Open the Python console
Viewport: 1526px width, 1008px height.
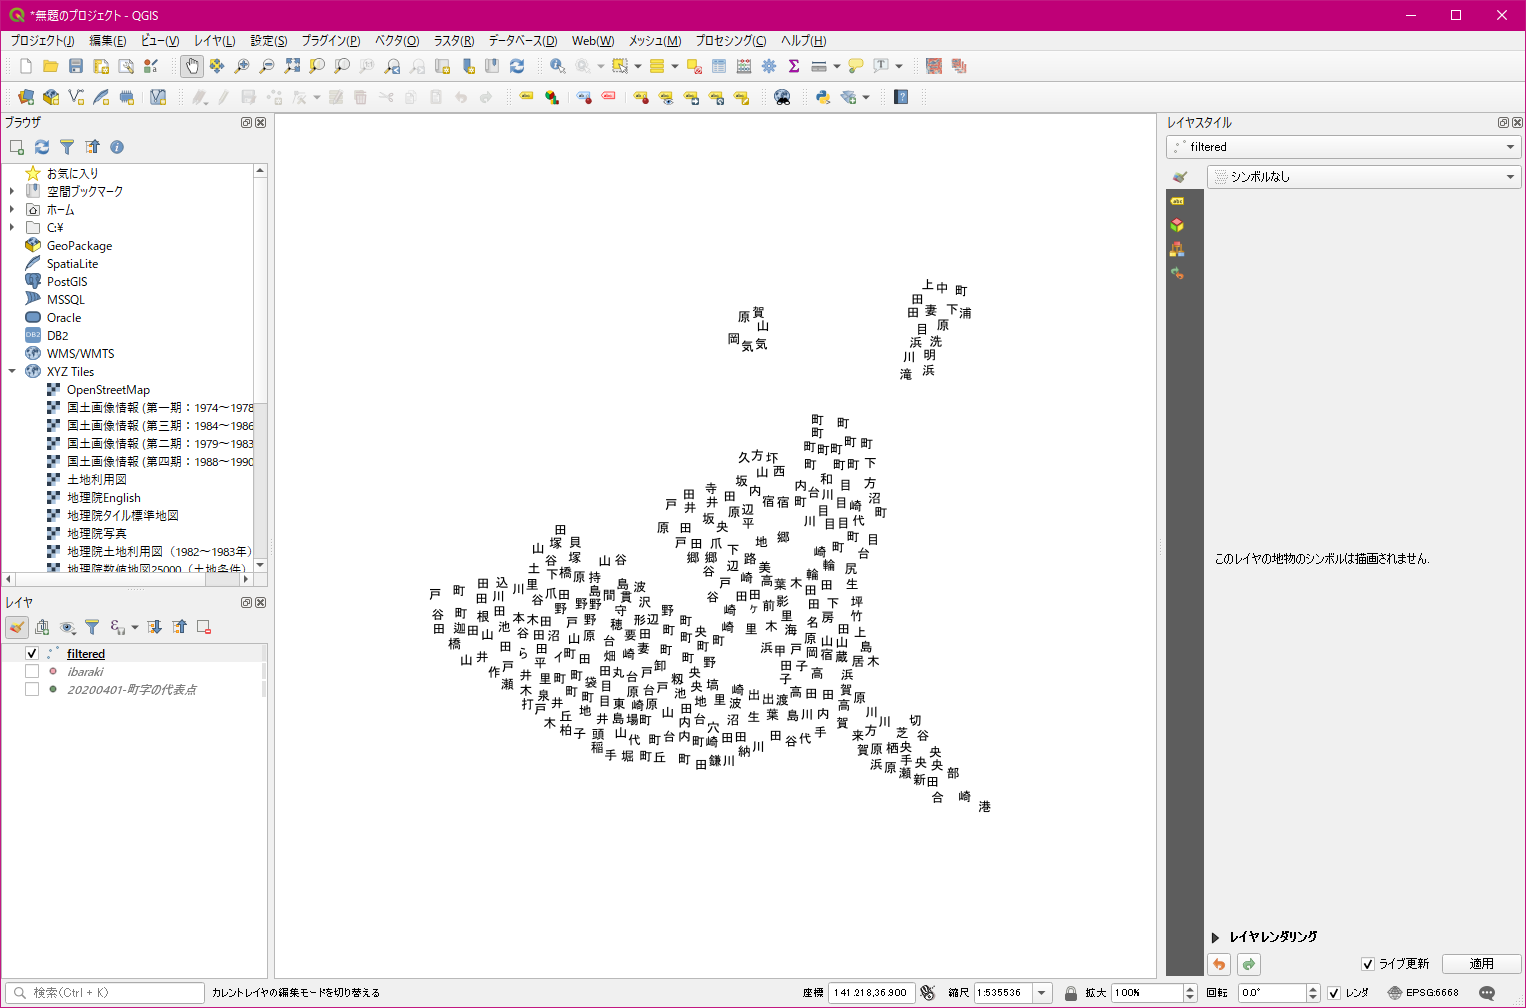tap(823, 97)
